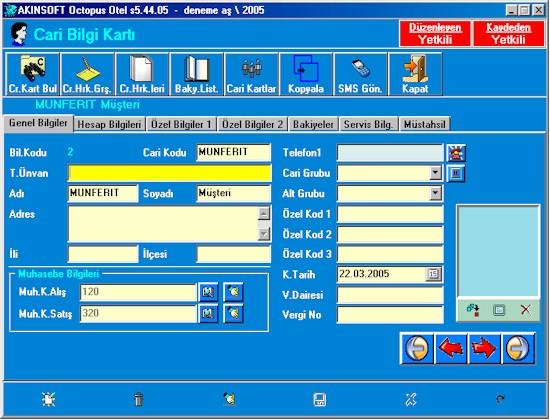
Task: Expand the Cari Grubu dropdown
Action: click(x=435, y=173)
